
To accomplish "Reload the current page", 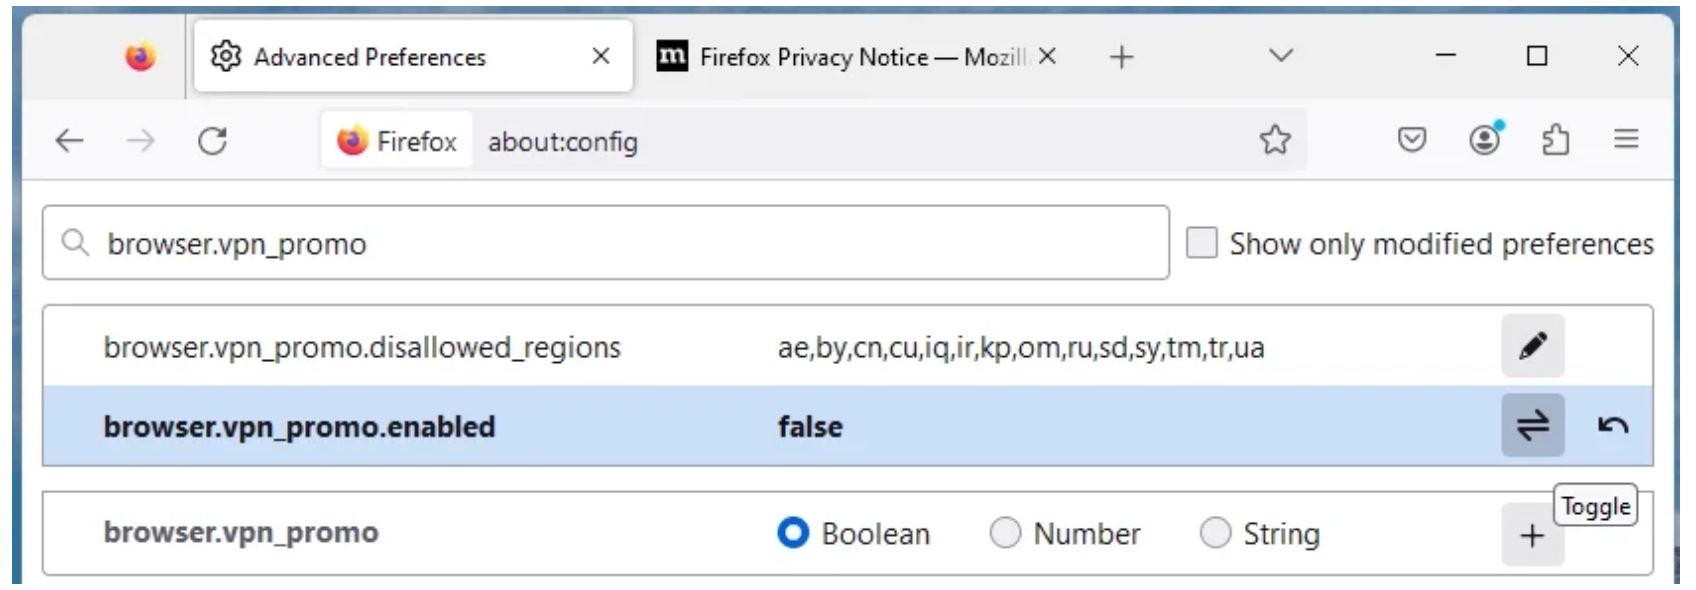I will click(212, 141).
